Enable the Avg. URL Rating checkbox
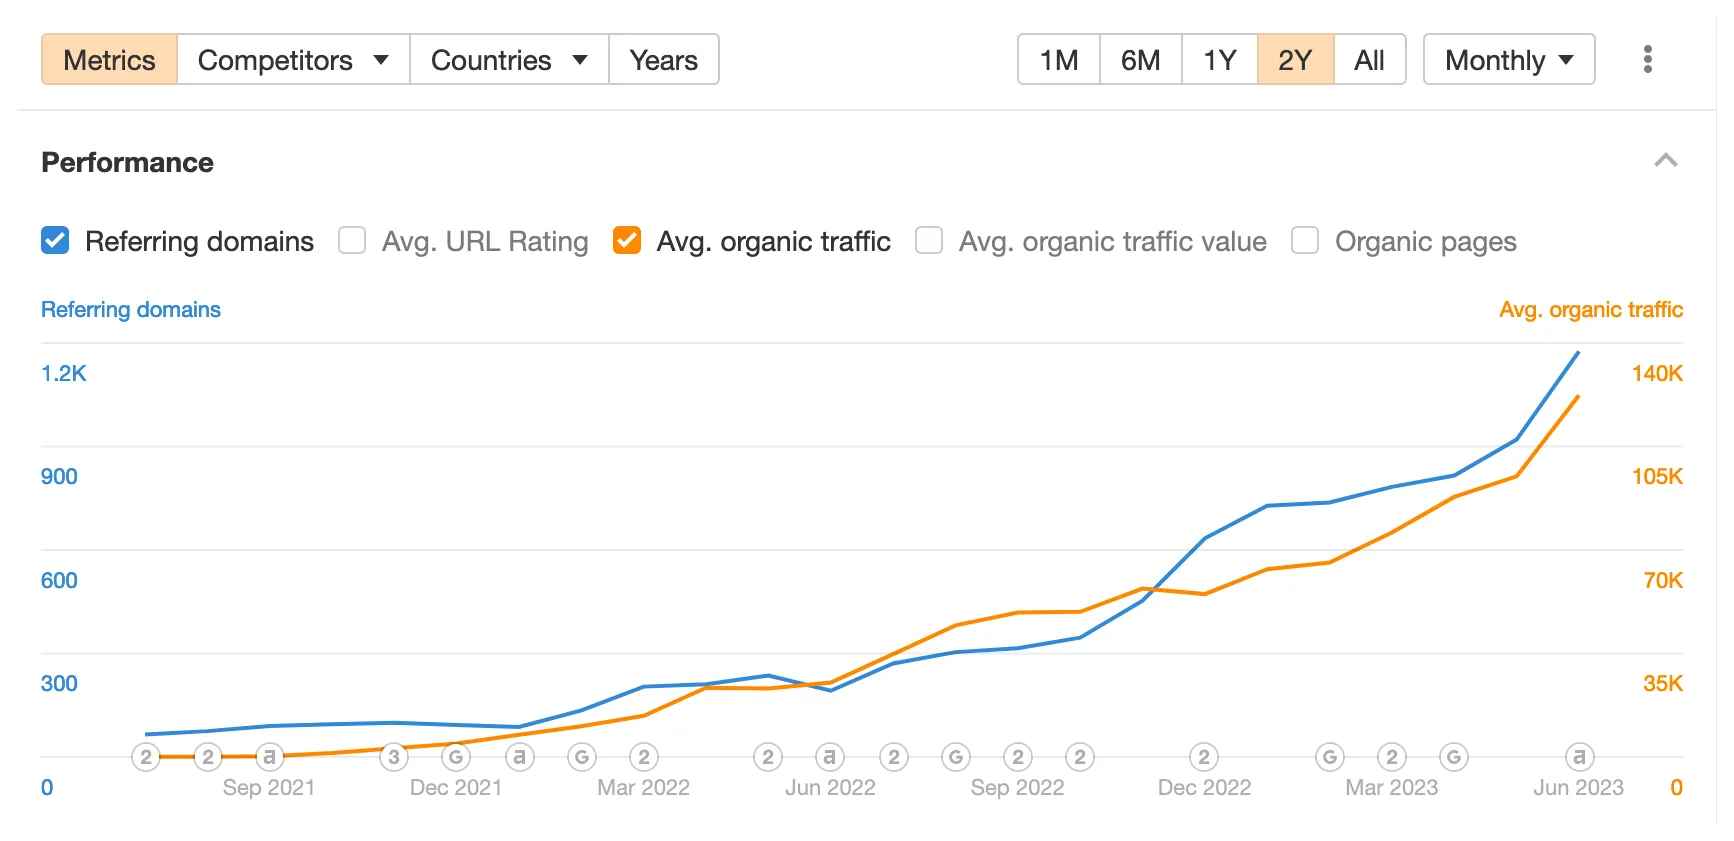The height and width of the screenshot is (841, 1734). (x=352, y=240)
